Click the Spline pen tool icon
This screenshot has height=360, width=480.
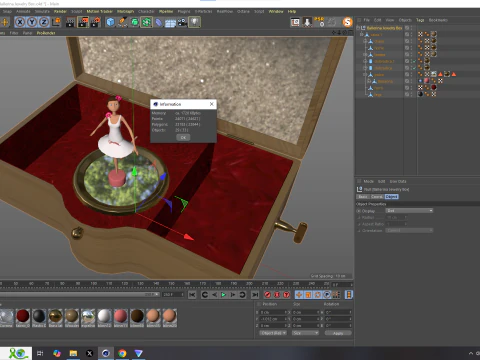tap(122, 22)
